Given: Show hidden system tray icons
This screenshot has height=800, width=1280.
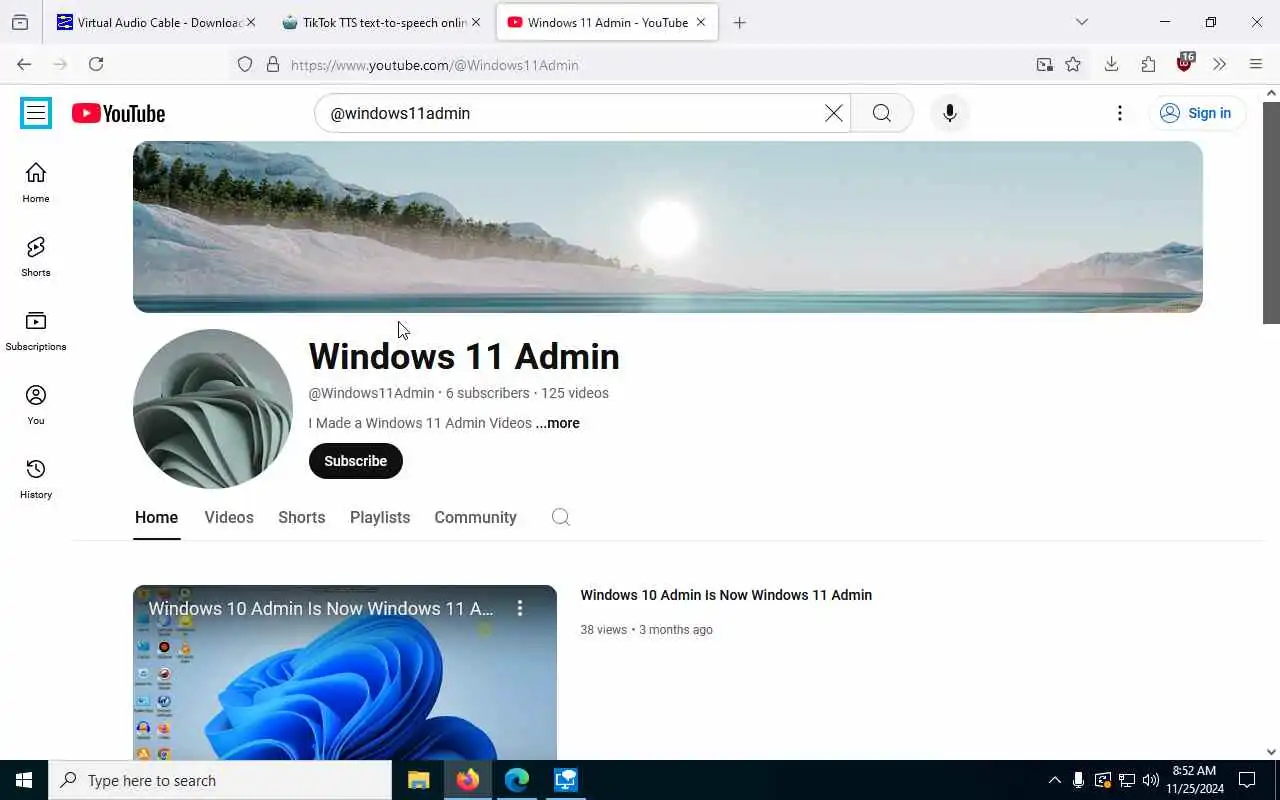Looking at the screenshot, I should pos(1054,780).
